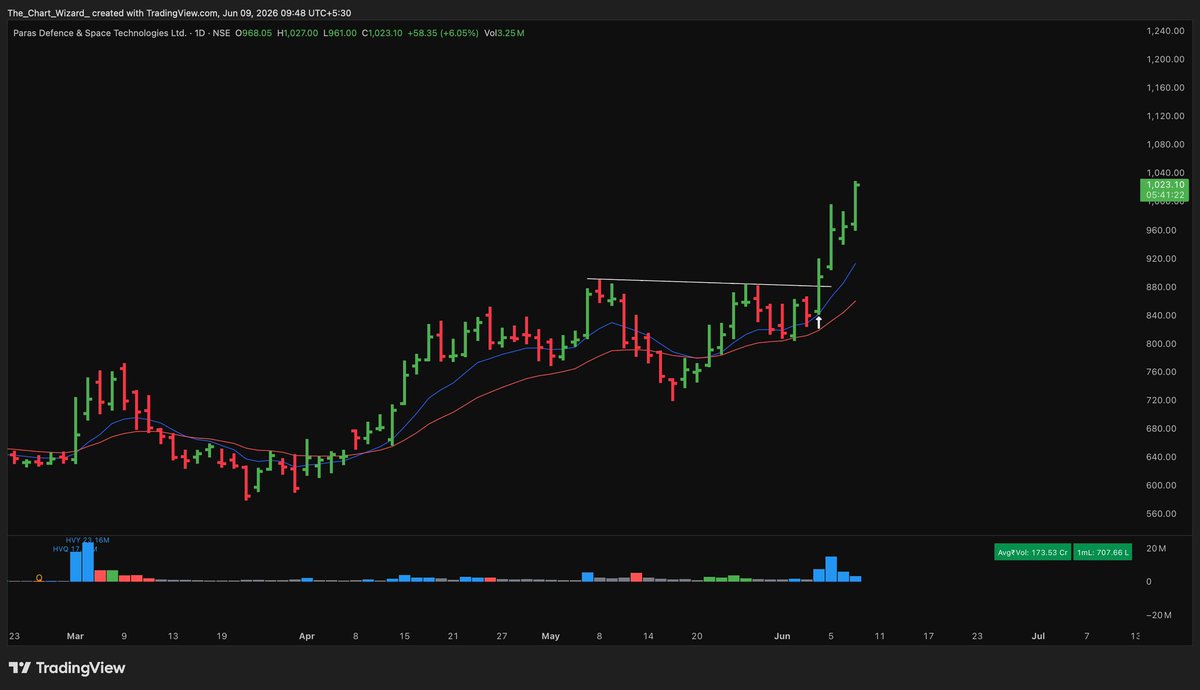Image resolution: width=1200 pixels, height=690 pixels.
Task: Click the '960.00' price axis label
Action: click(1160, 230)
